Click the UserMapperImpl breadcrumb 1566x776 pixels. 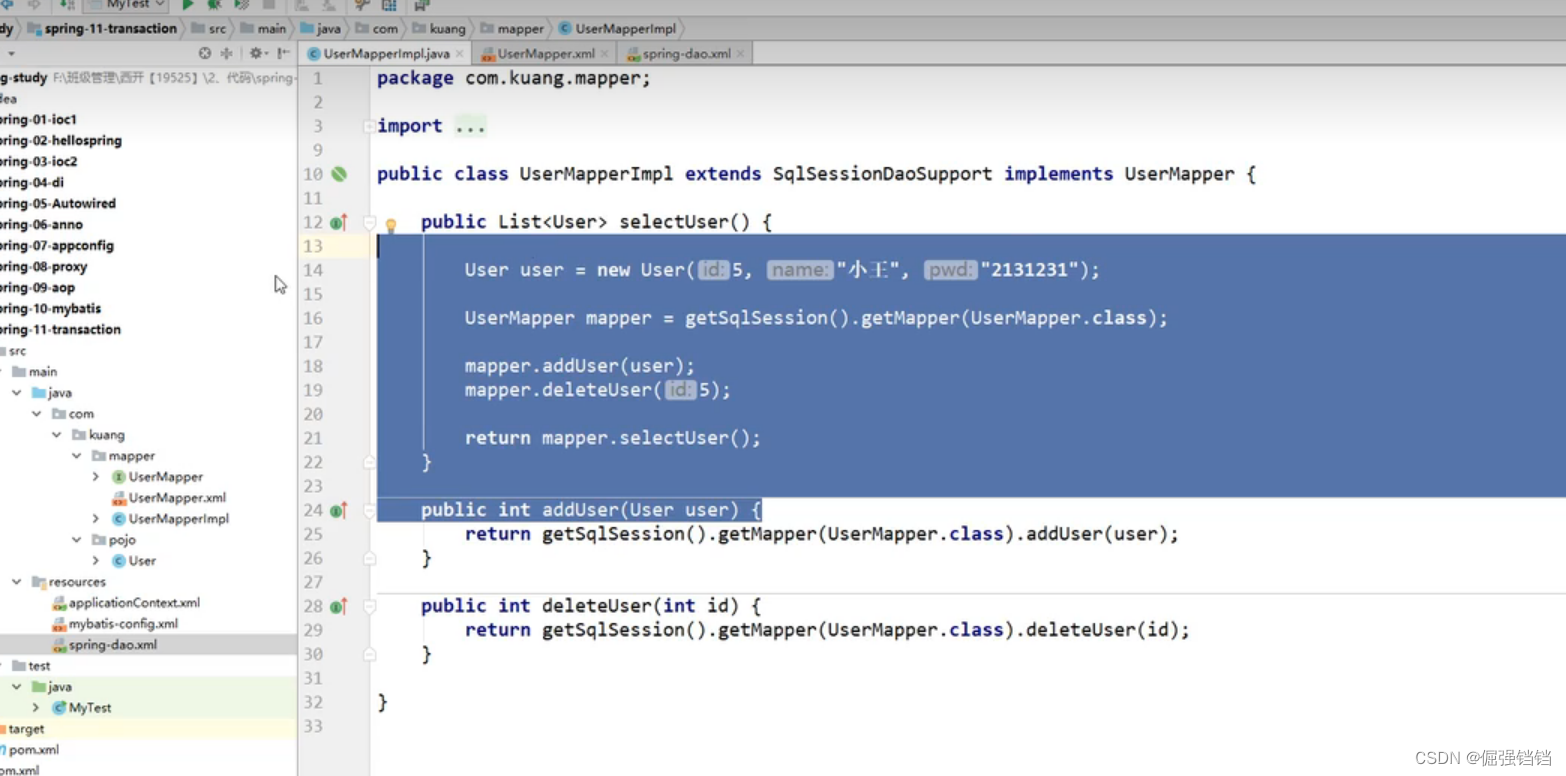coord(617,29)
